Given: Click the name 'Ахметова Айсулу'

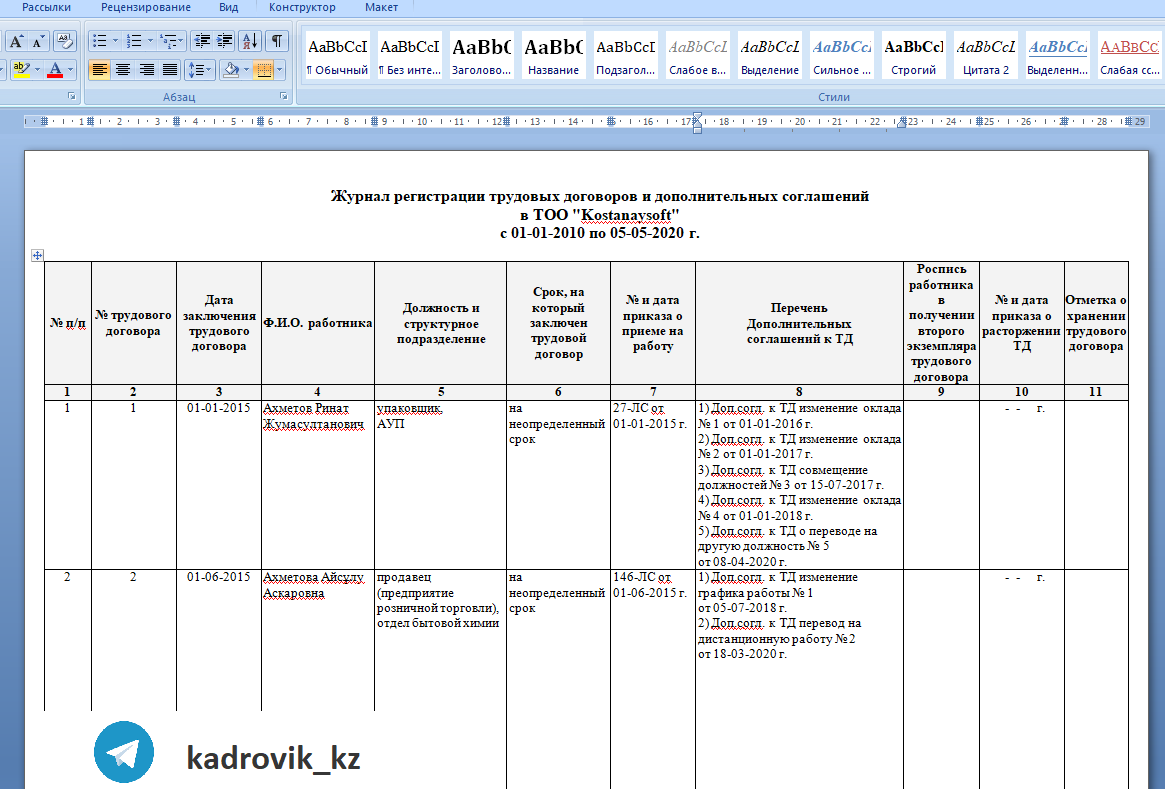Looking at the screenshot, I should [314, 577].
